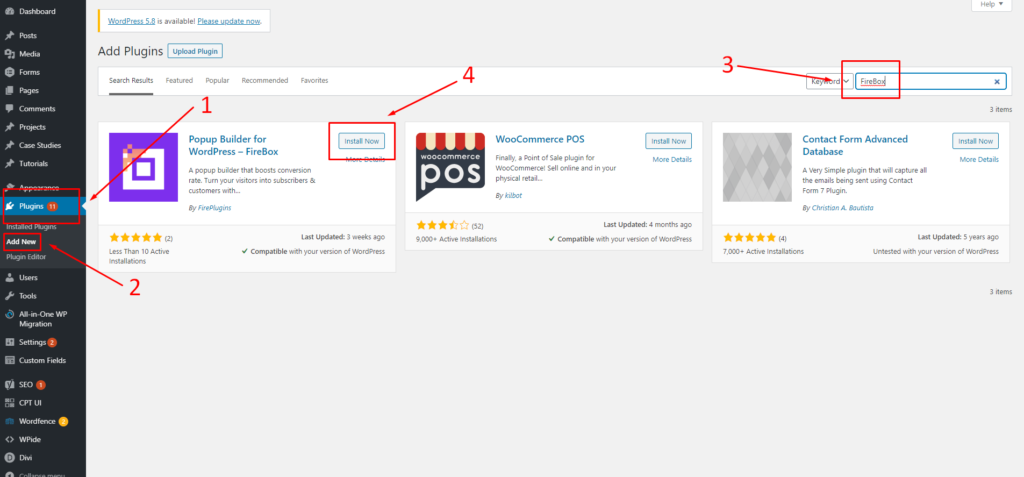Open Contact Form Advanced Database thumbnail
Viewport: 1024px width, 477px height.
(757, 167)
